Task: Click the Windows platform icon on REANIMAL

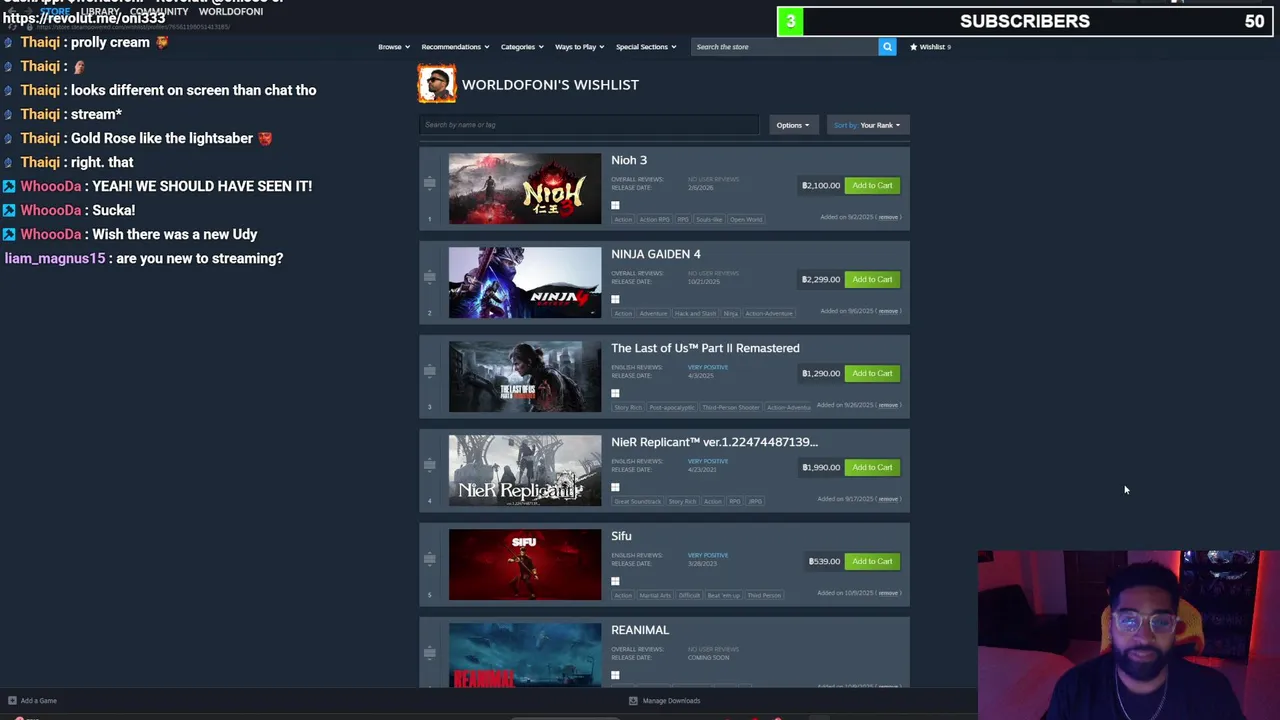Action: [x=615, y=675]
